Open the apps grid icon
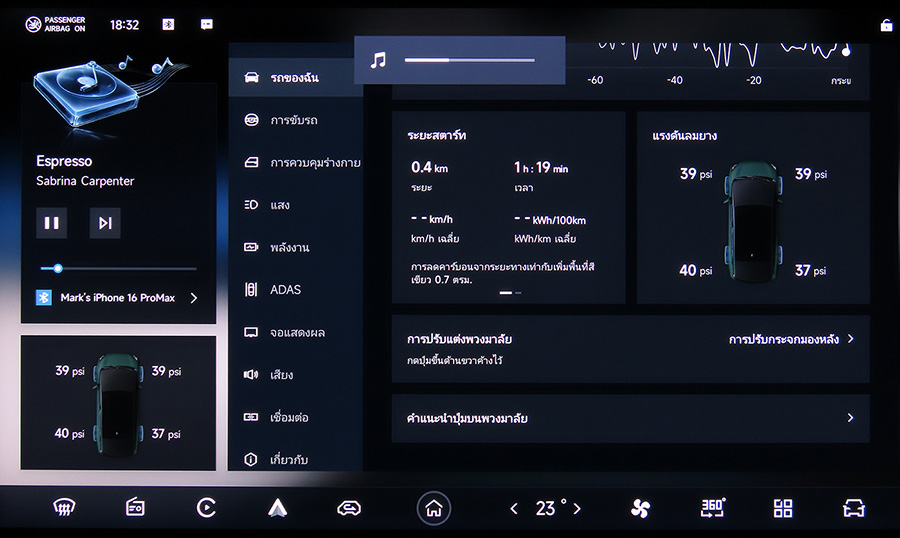Image resolution: width=900 pixels, height=538 pixels. 783,508
